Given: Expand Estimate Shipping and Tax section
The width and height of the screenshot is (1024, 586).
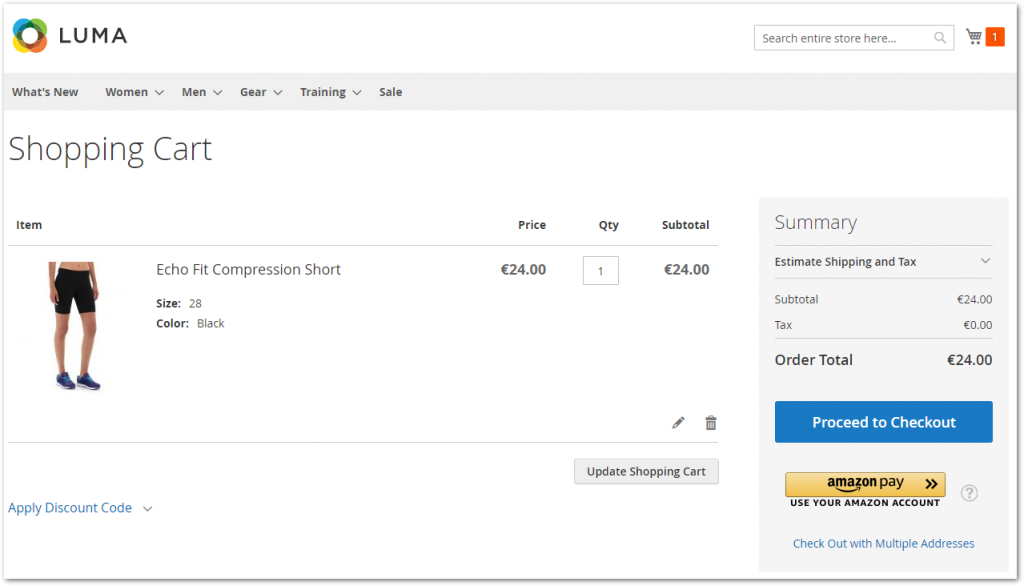Looking at the screenshot, I should 883,261.
